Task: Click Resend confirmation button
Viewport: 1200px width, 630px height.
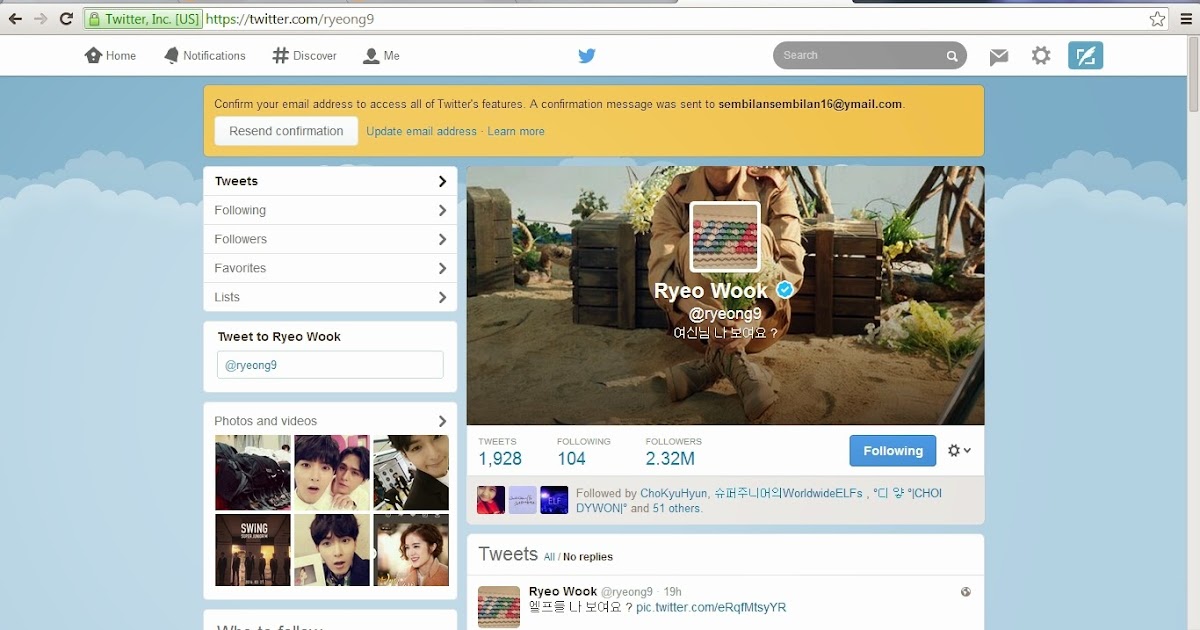Action: 286,131
